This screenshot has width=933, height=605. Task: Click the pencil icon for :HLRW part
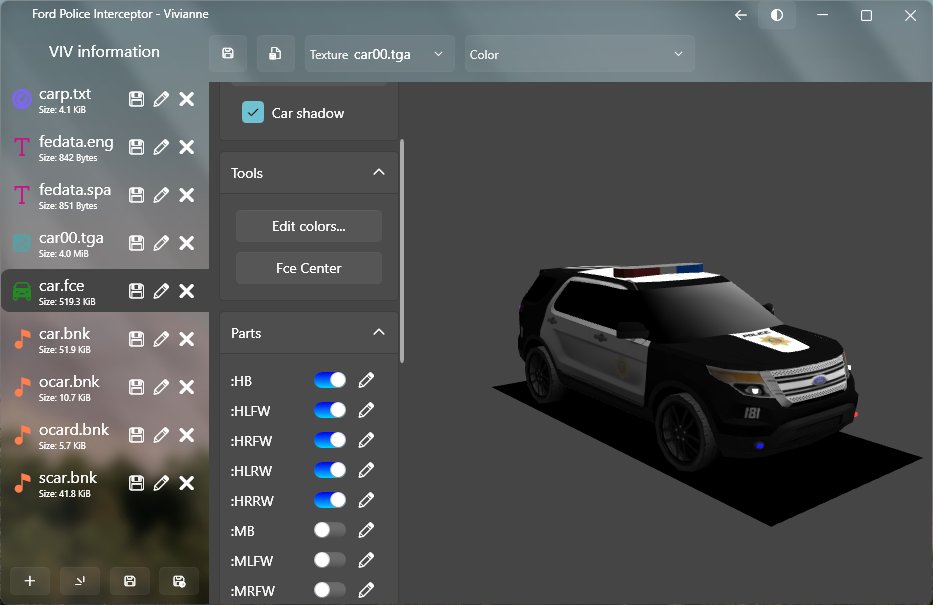367,470
